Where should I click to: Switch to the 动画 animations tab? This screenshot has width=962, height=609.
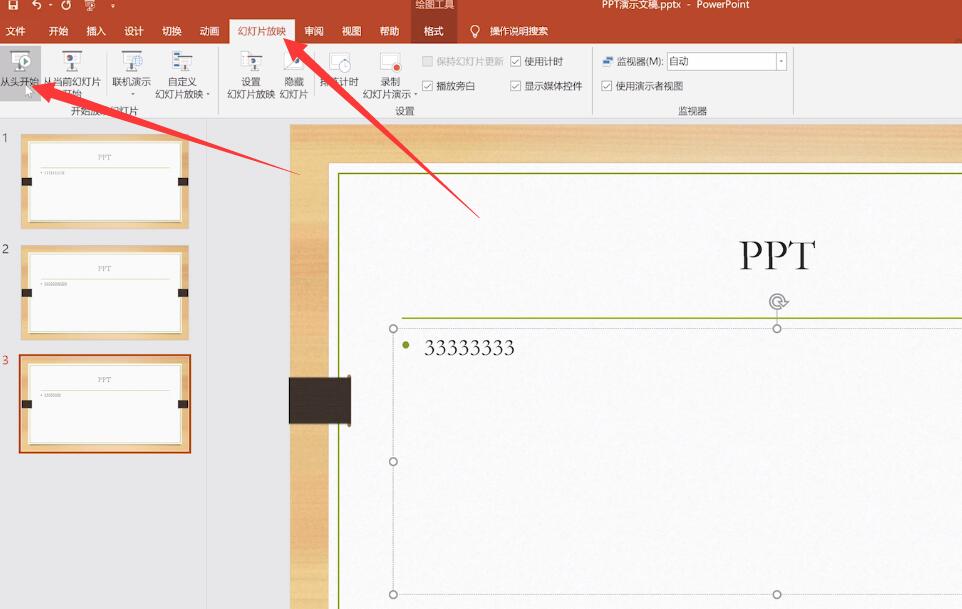point(209,31)
